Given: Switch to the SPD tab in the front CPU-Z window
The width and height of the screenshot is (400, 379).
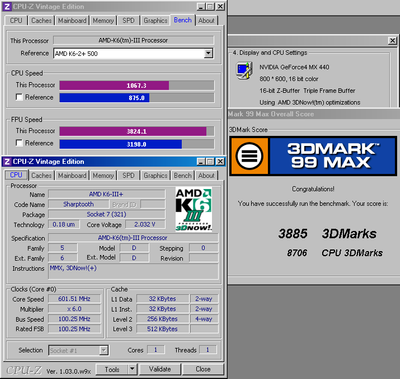Looking at the screenshot, I should [x=128, y=175].
